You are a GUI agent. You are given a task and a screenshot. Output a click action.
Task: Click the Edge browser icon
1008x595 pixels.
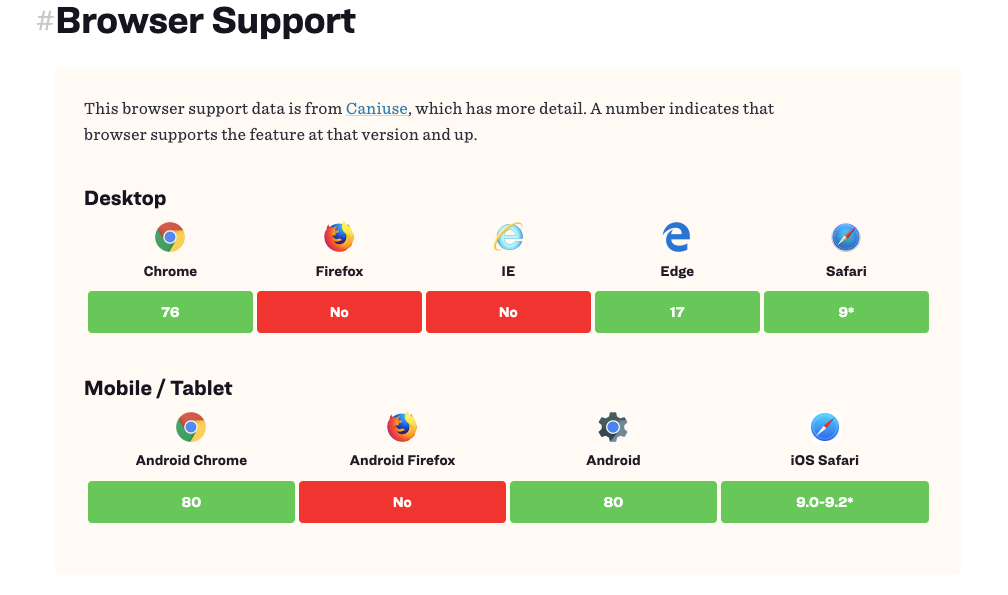[x=677, y=237]
